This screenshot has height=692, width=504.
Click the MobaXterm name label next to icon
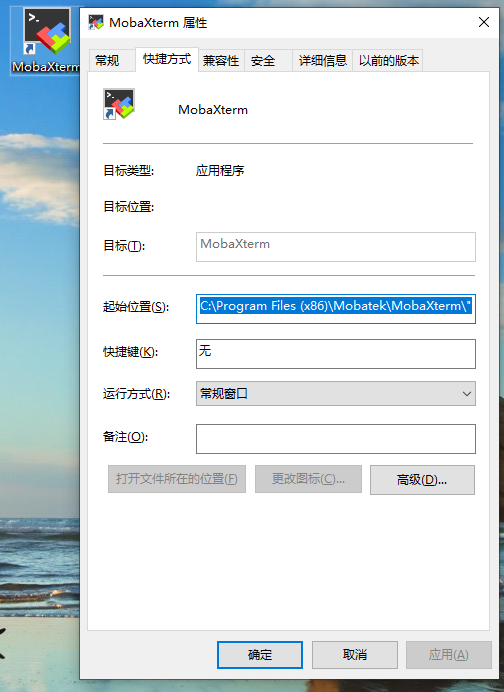[x=213, y=110]
